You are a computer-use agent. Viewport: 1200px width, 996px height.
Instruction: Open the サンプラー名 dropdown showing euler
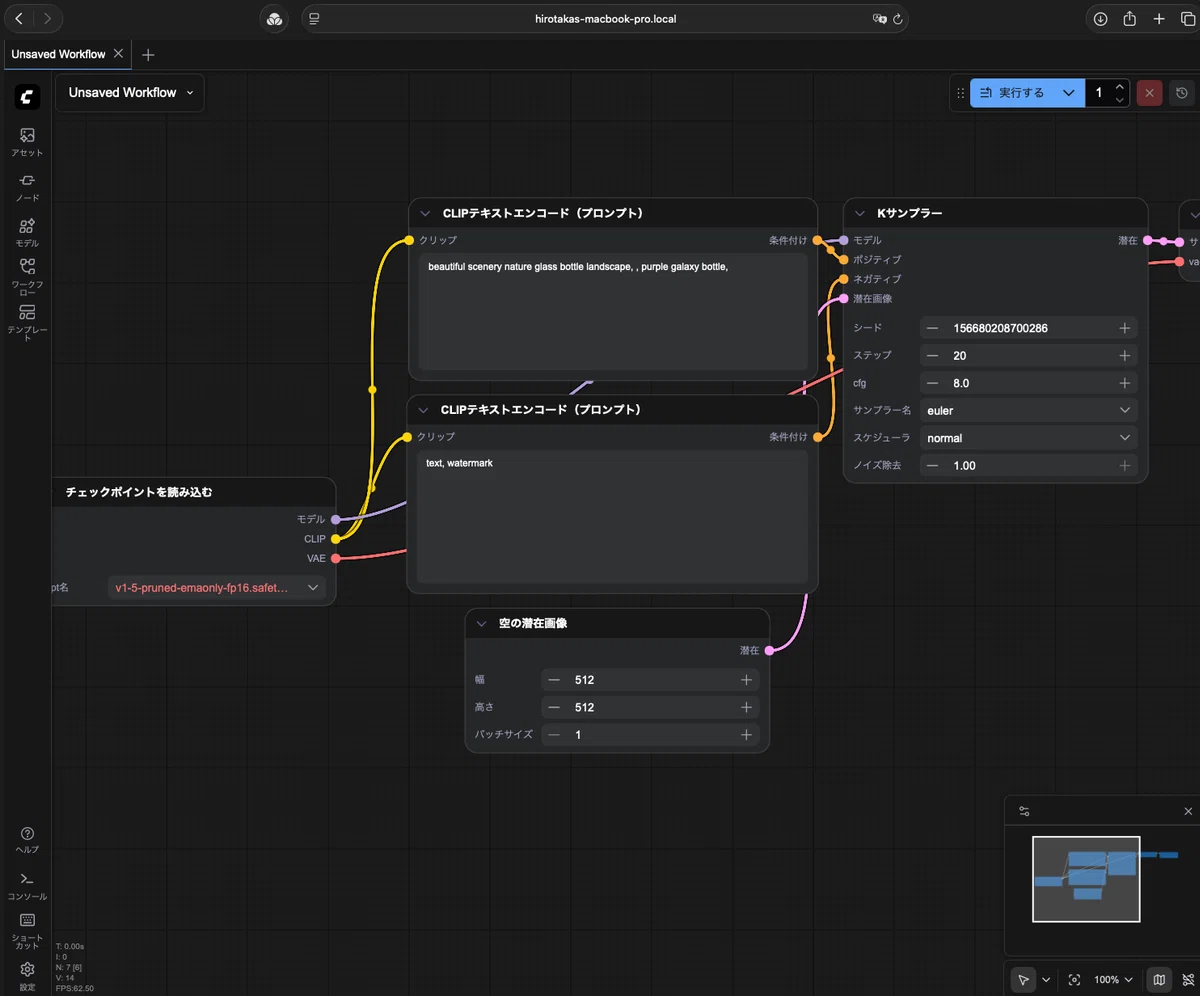(1029, 411)
